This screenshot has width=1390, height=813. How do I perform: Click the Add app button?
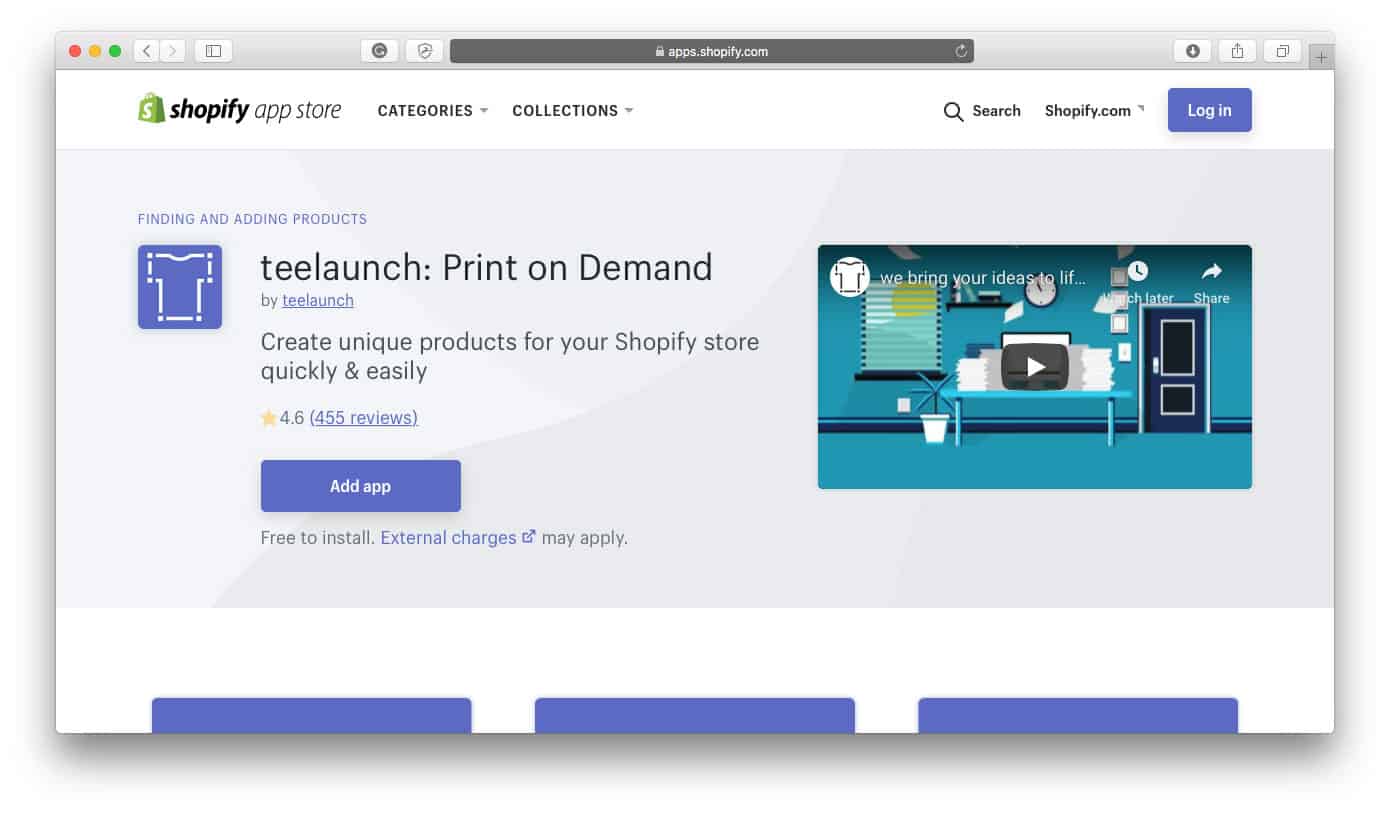coord(360,486)
